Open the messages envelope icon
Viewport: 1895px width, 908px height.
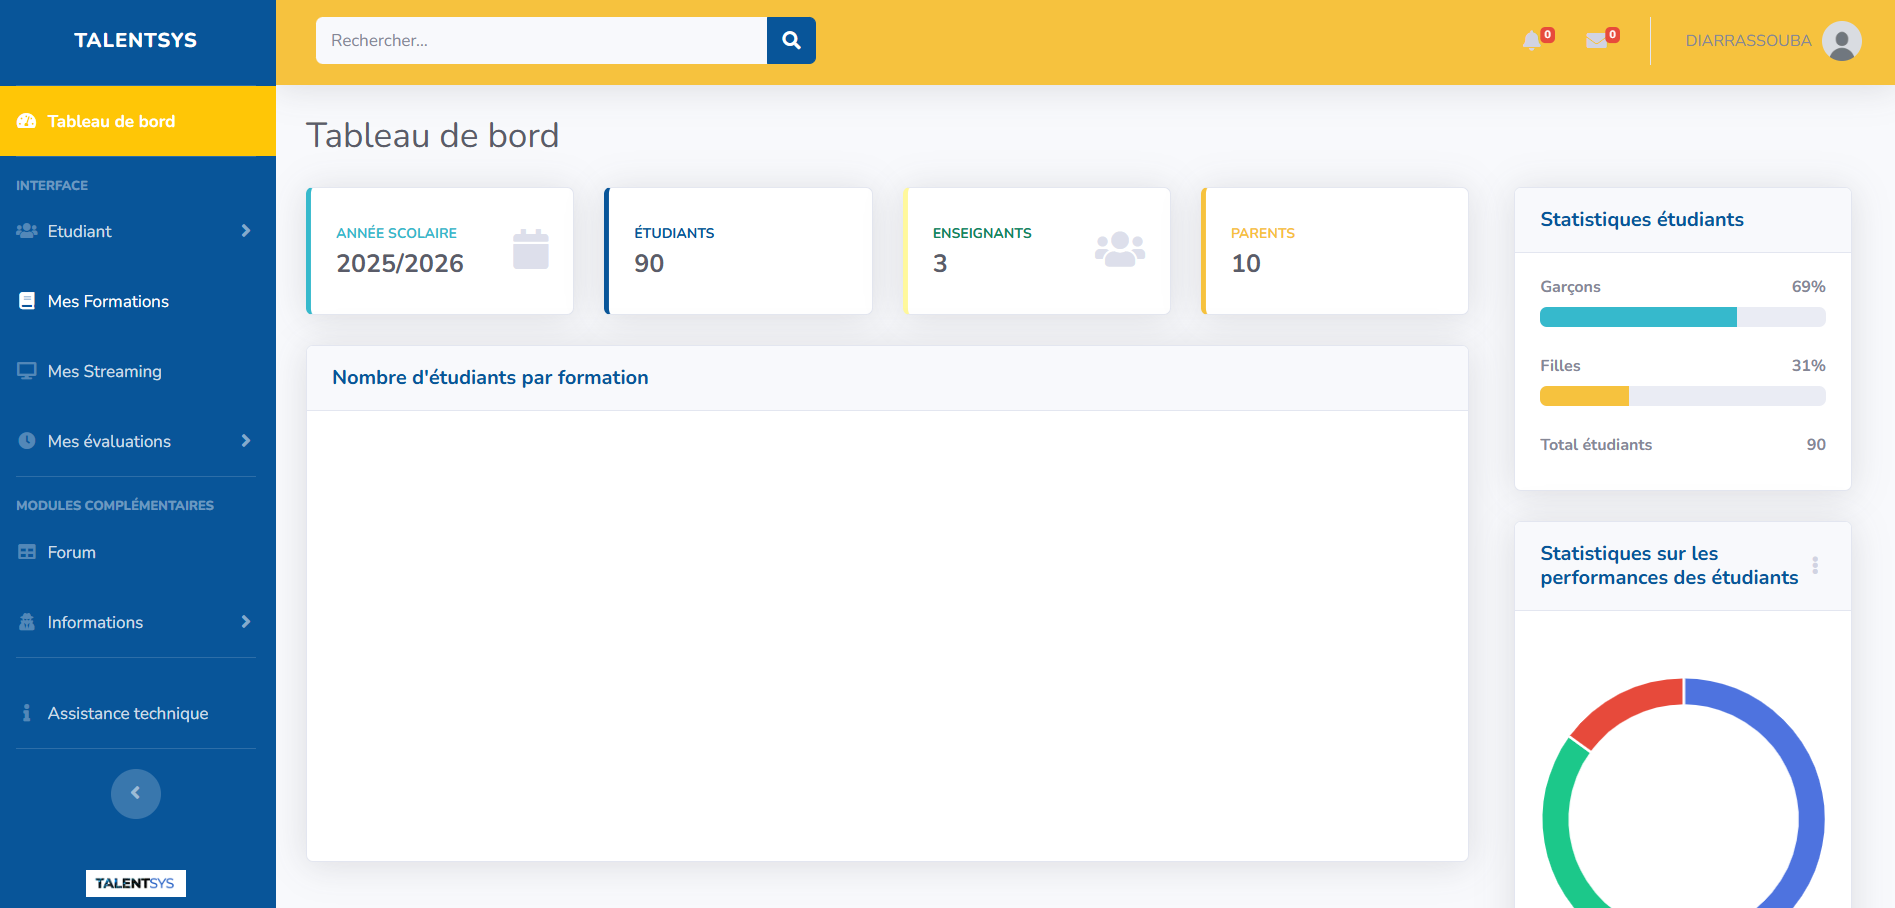(x=1596, y=41)
